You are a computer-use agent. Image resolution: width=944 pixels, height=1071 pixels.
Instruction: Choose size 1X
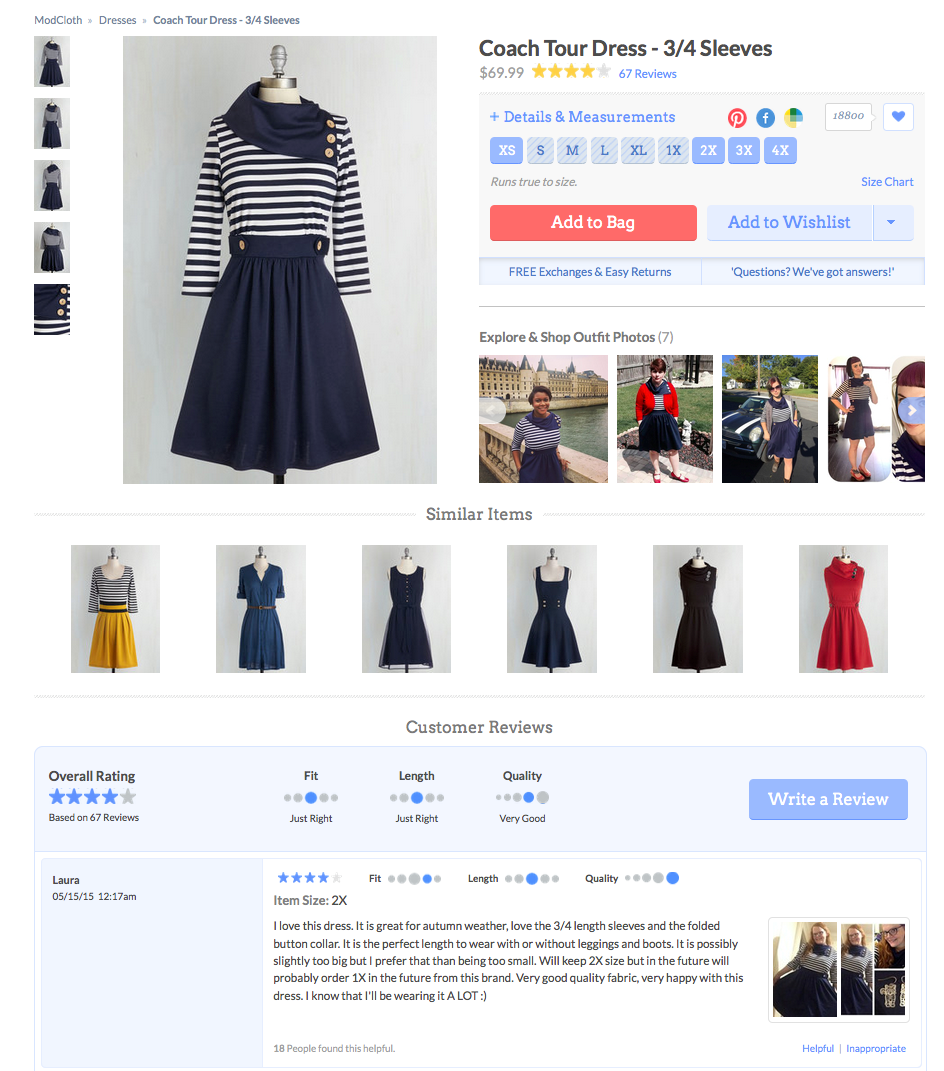pyautogui.click(x=674, y=150)
